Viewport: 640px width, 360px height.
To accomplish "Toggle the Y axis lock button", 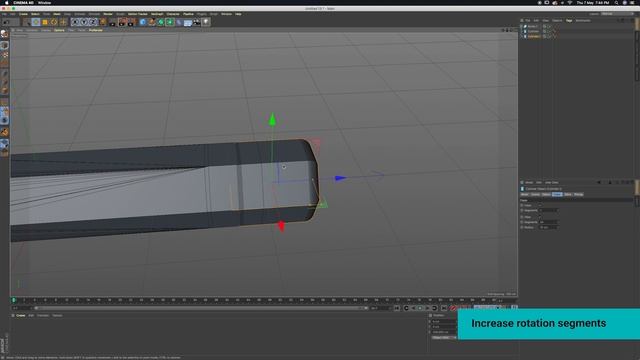I will (x=84, y=22).
